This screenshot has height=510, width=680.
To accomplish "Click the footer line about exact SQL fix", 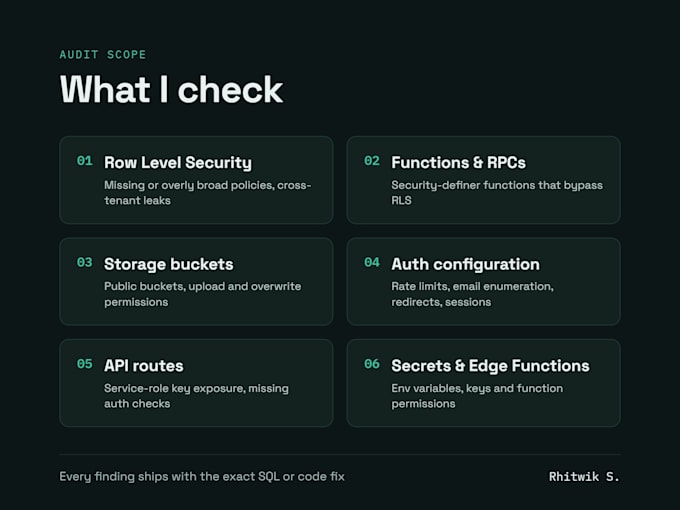I will click(x=202, y=477).
